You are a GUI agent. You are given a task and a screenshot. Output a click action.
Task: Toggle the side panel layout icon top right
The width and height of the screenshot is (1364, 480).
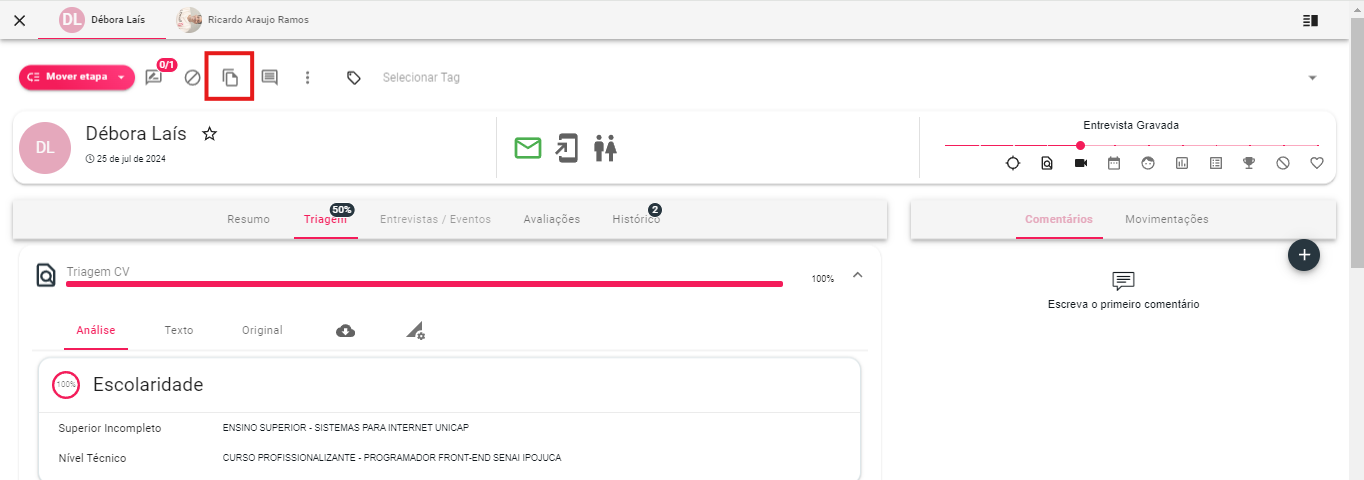[x=1310, y=20]
